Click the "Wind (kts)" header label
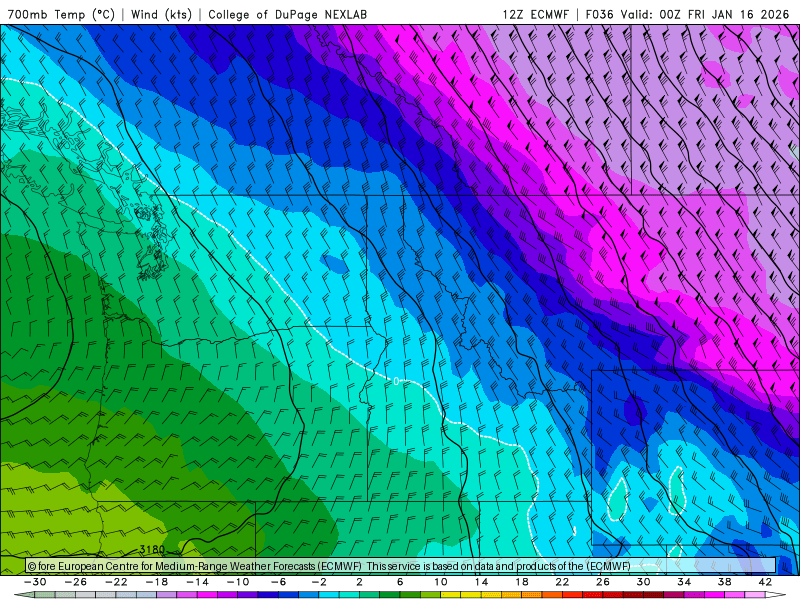Viewport: 800px width, 600px height. pyautogui.click(x=161, y=14)
